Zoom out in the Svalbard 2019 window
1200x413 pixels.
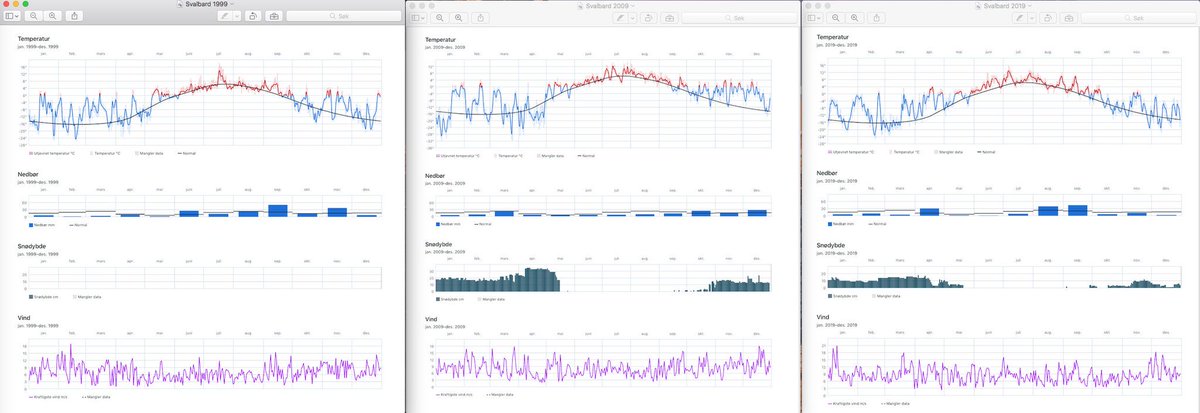836,18
